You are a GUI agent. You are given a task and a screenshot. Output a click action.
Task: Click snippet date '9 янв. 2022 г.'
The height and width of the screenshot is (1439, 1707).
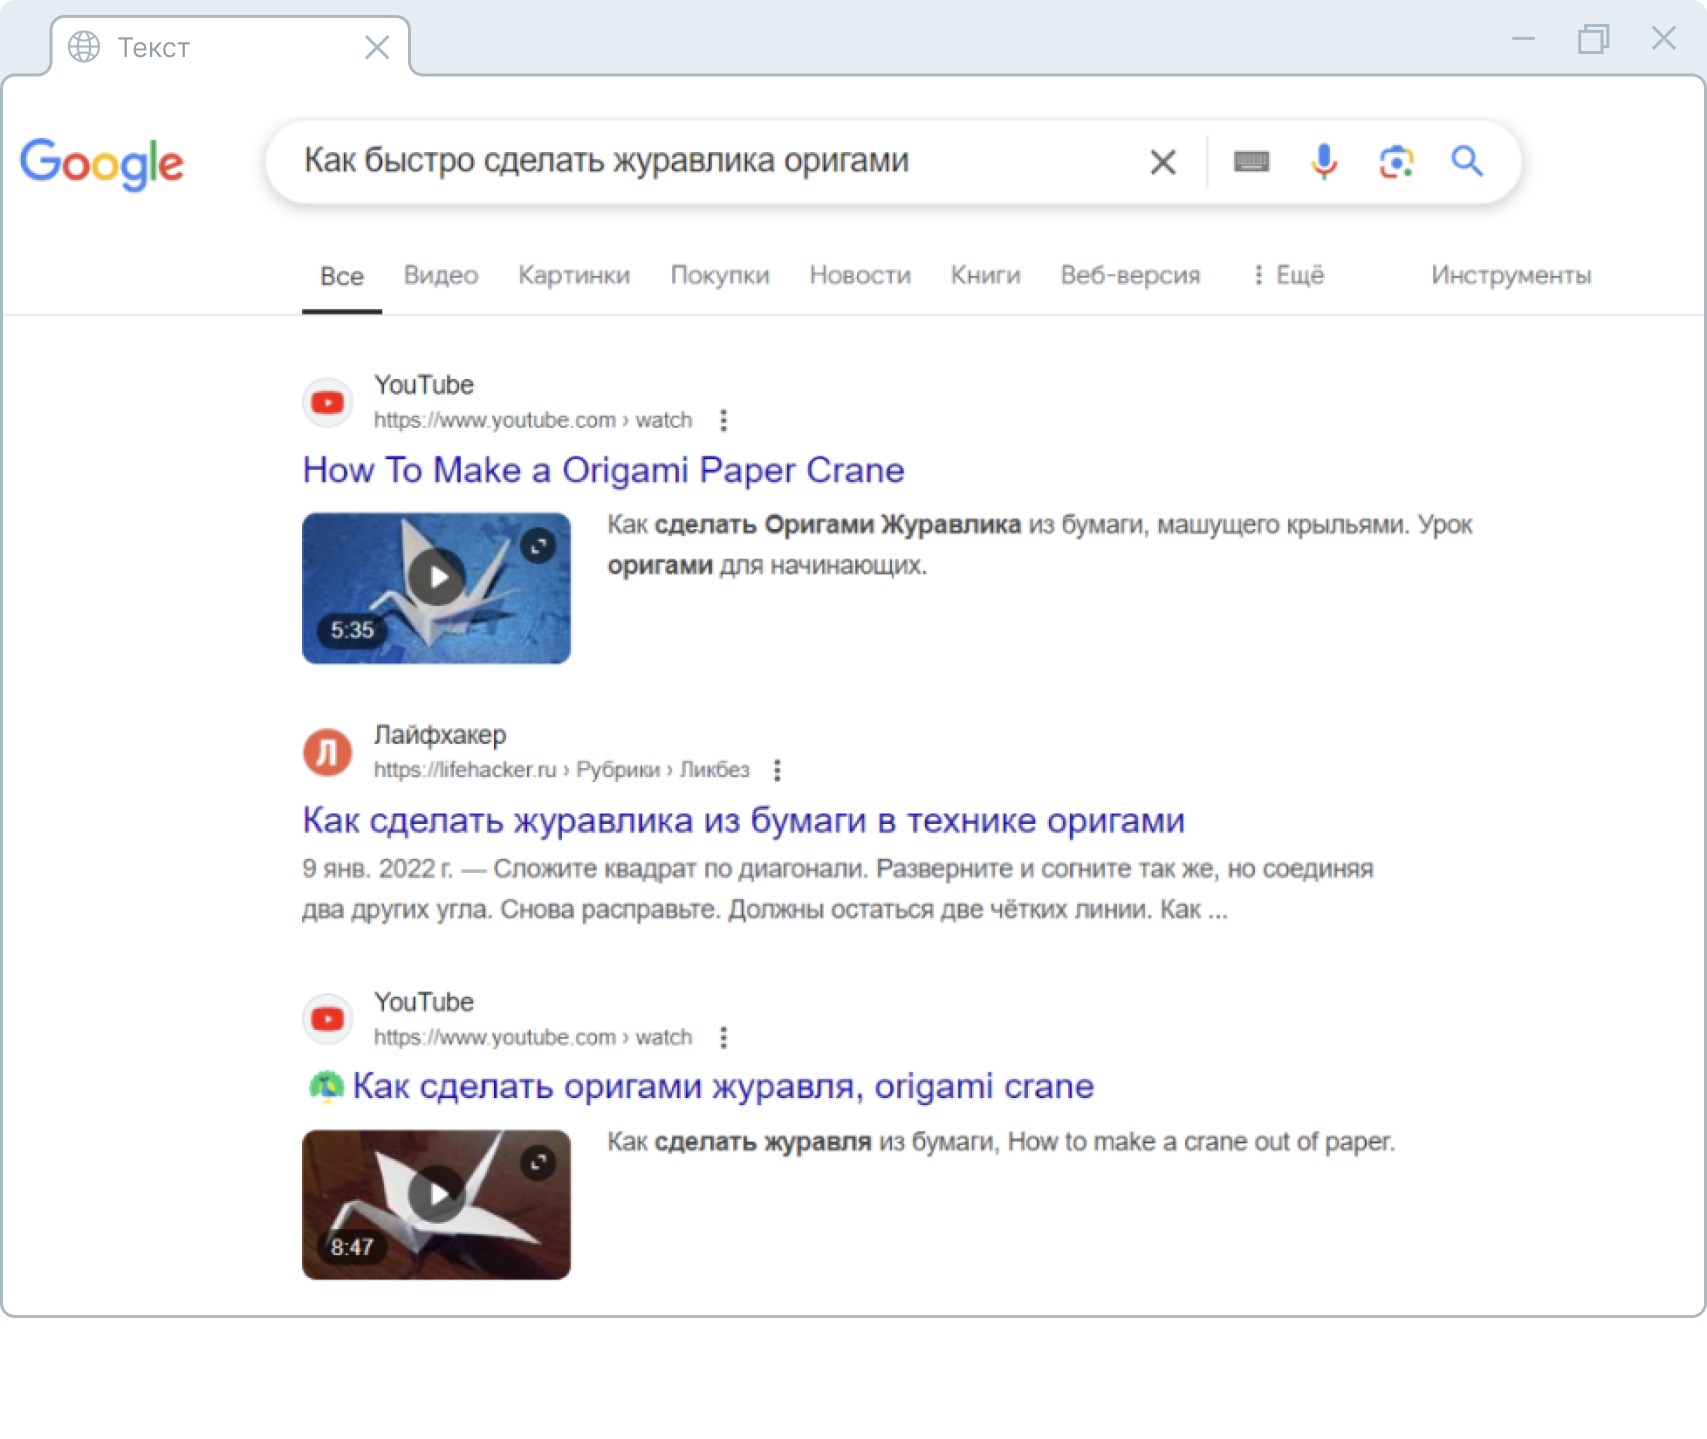[x=377, y=869]
